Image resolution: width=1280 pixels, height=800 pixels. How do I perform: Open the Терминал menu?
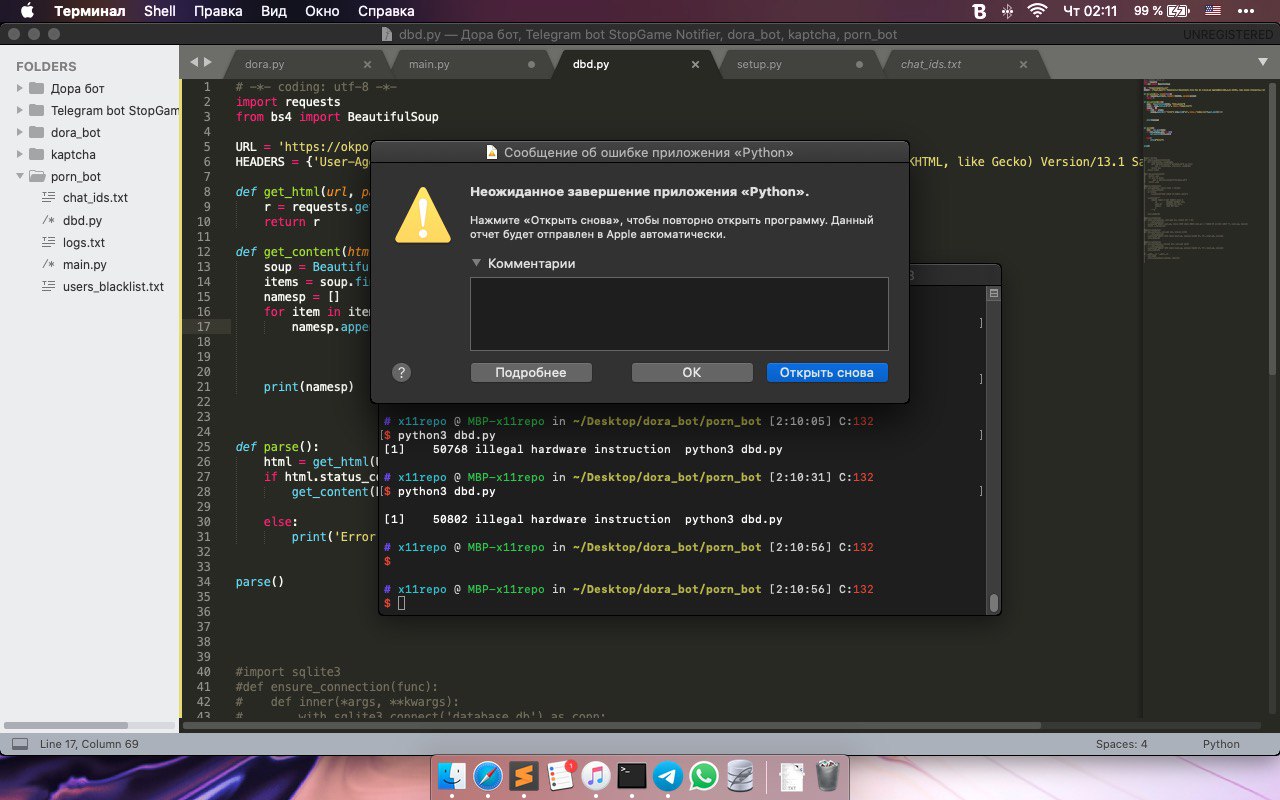pyautogui.click(x=90, y=11)
